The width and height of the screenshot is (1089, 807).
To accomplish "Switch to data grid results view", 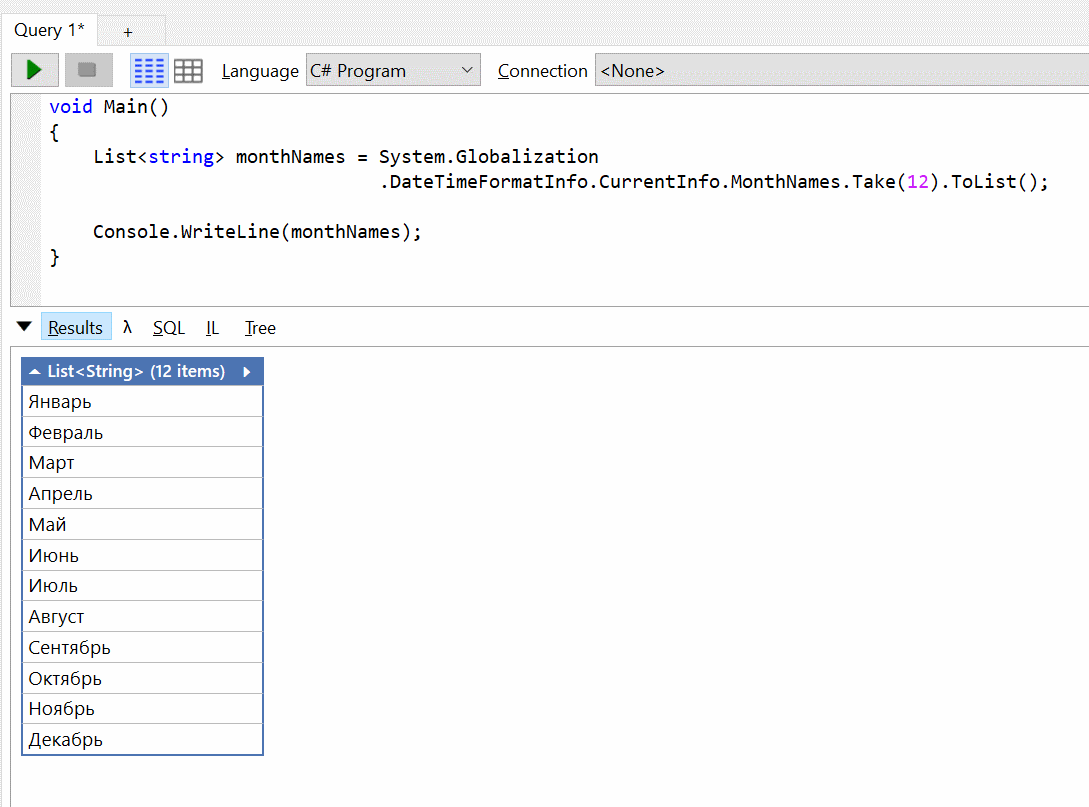I will 188,70.
